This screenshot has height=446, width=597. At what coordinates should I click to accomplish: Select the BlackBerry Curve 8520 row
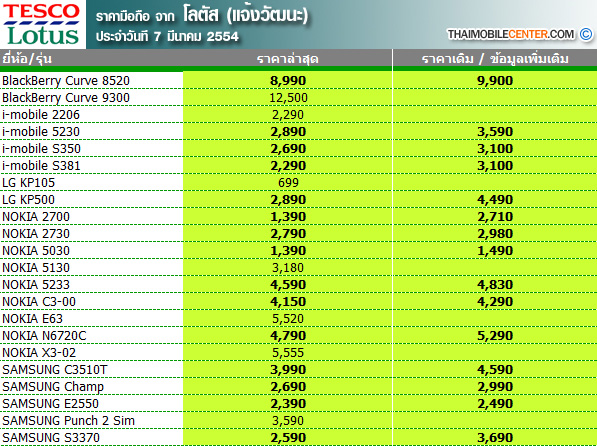point(298,80)
